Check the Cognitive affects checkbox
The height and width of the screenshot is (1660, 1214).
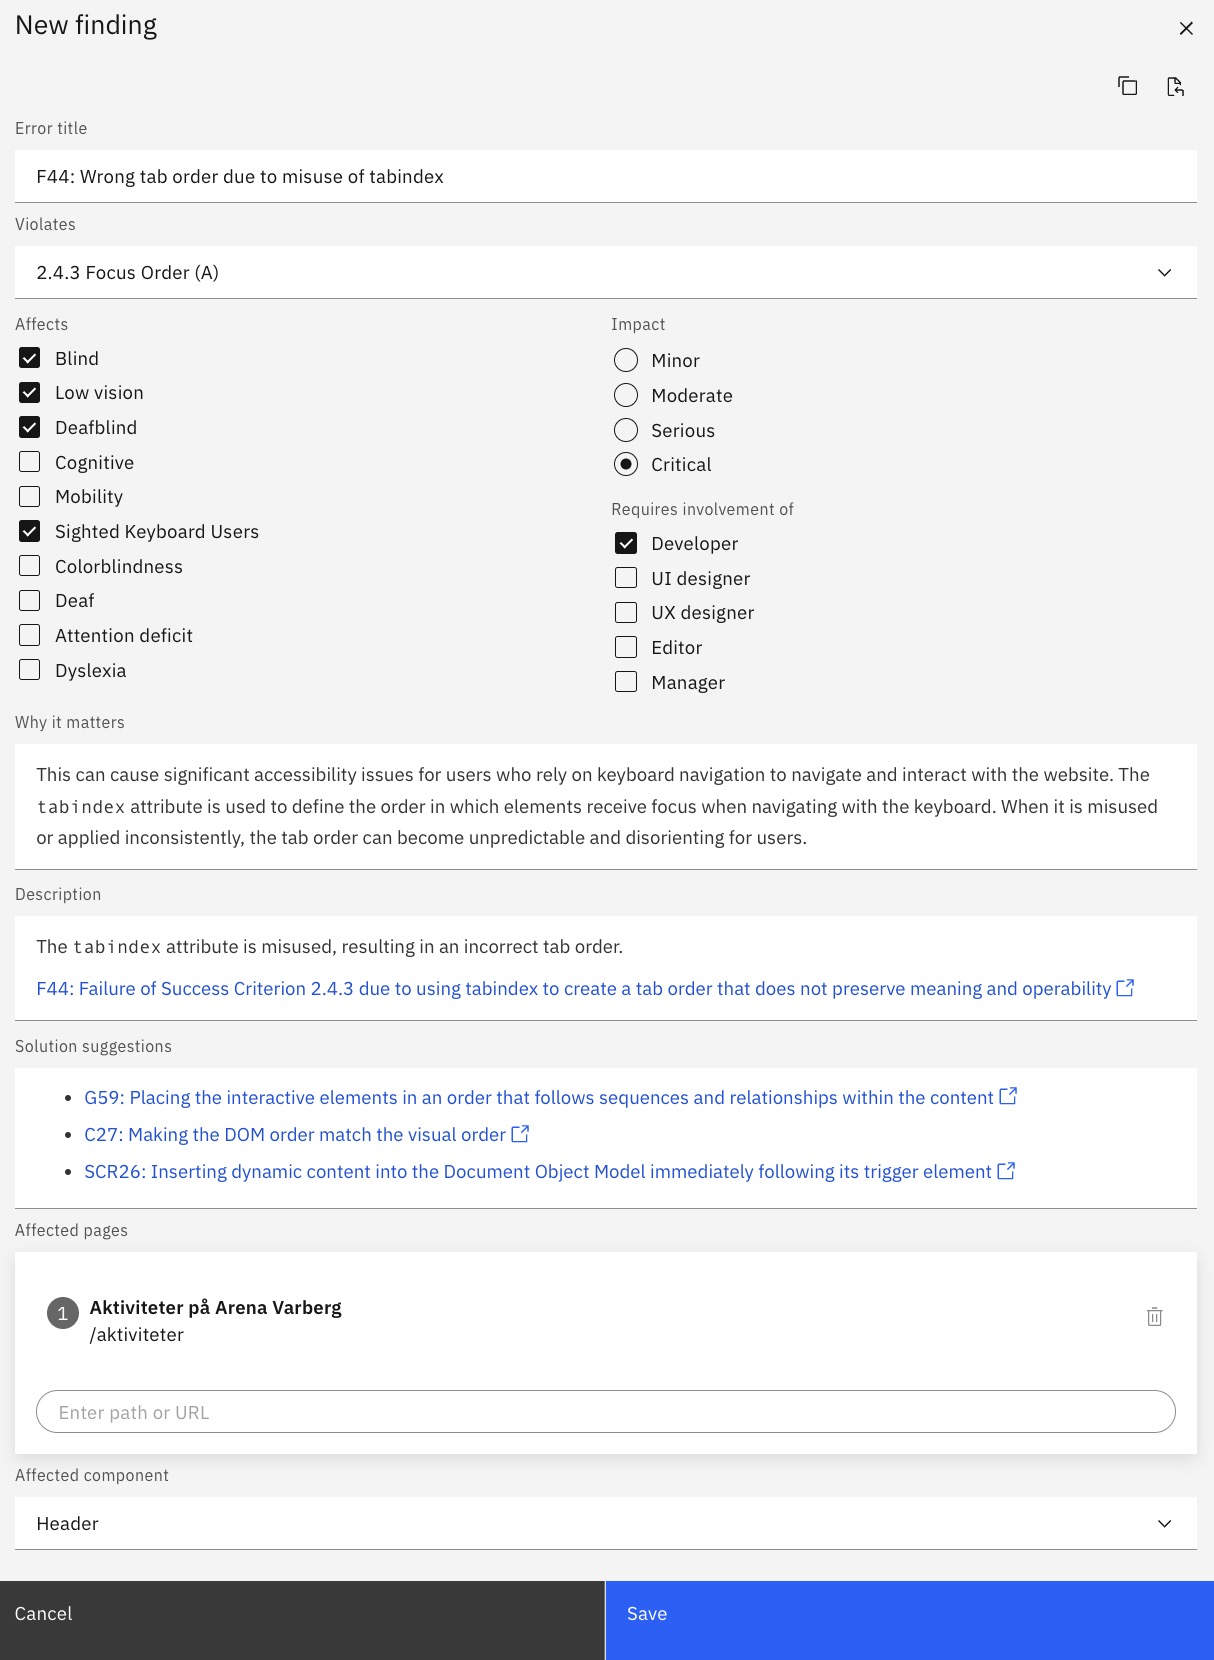point(29,461)
